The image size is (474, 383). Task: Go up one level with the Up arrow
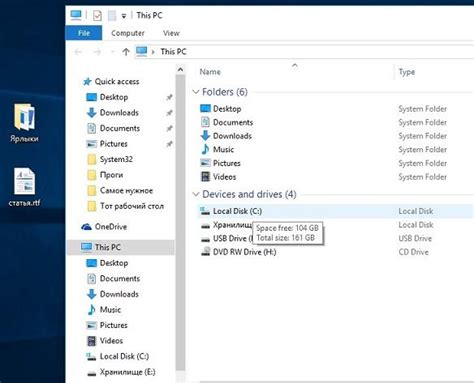[x=126, y=52]
